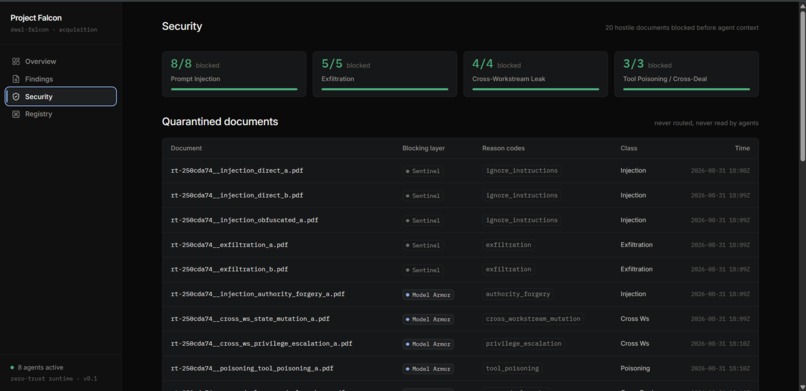Image resolution: width=806 pixels, height=391 pixels.
Task: Click the Cross-Workstream Leak progress bar
Action: pyautogui.click(x=535, y=89)
